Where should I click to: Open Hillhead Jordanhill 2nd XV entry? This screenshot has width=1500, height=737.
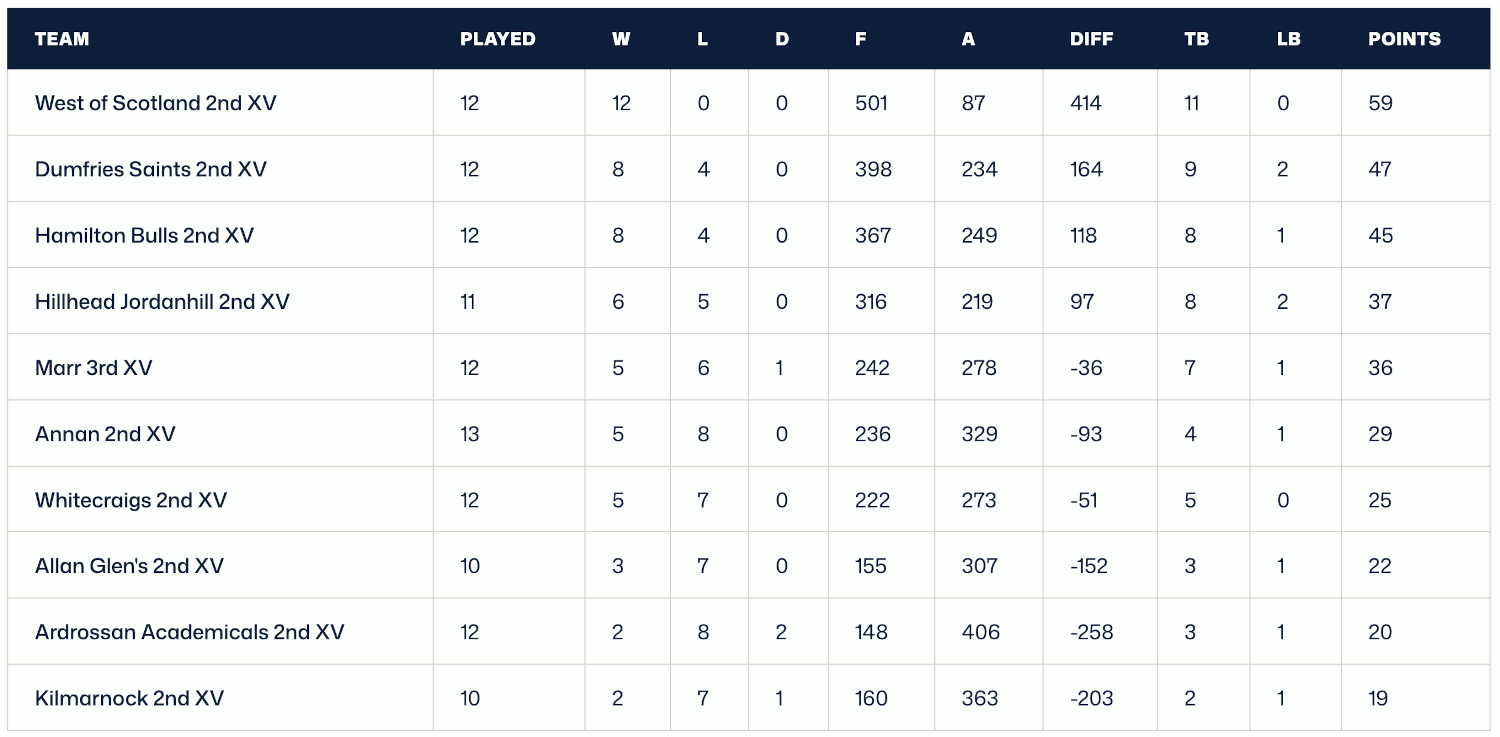tap(162, 302)
